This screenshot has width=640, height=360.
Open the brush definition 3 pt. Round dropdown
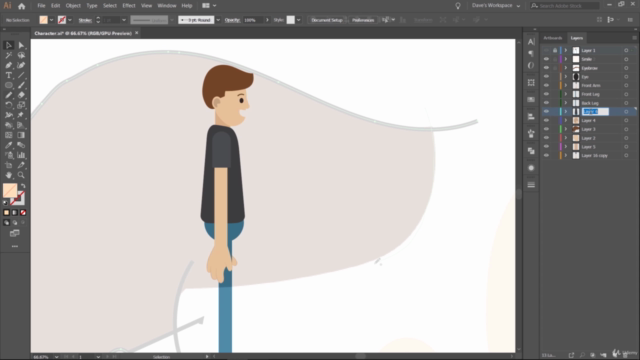coord(218,20)
